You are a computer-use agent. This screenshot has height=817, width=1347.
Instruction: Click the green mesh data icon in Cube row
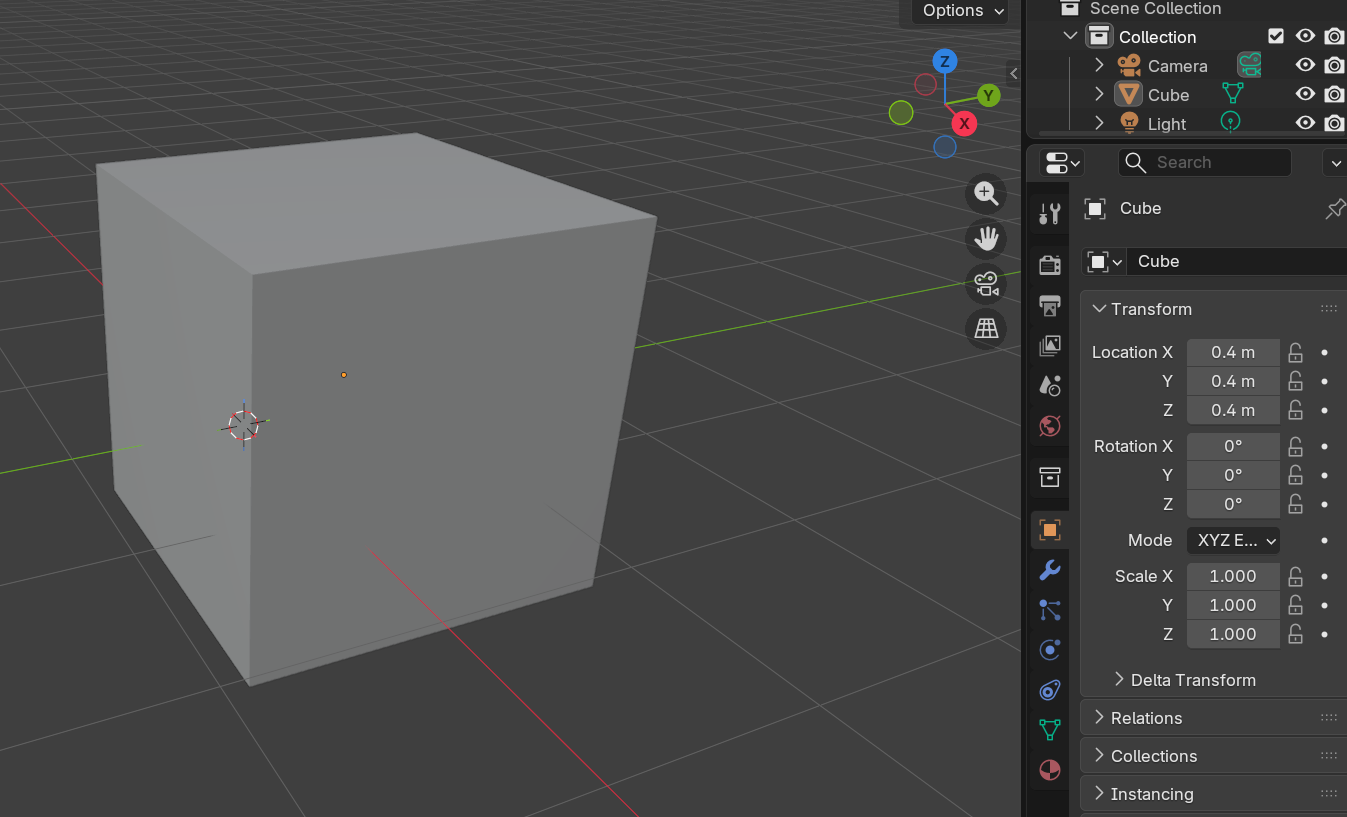pos(1233,94)
